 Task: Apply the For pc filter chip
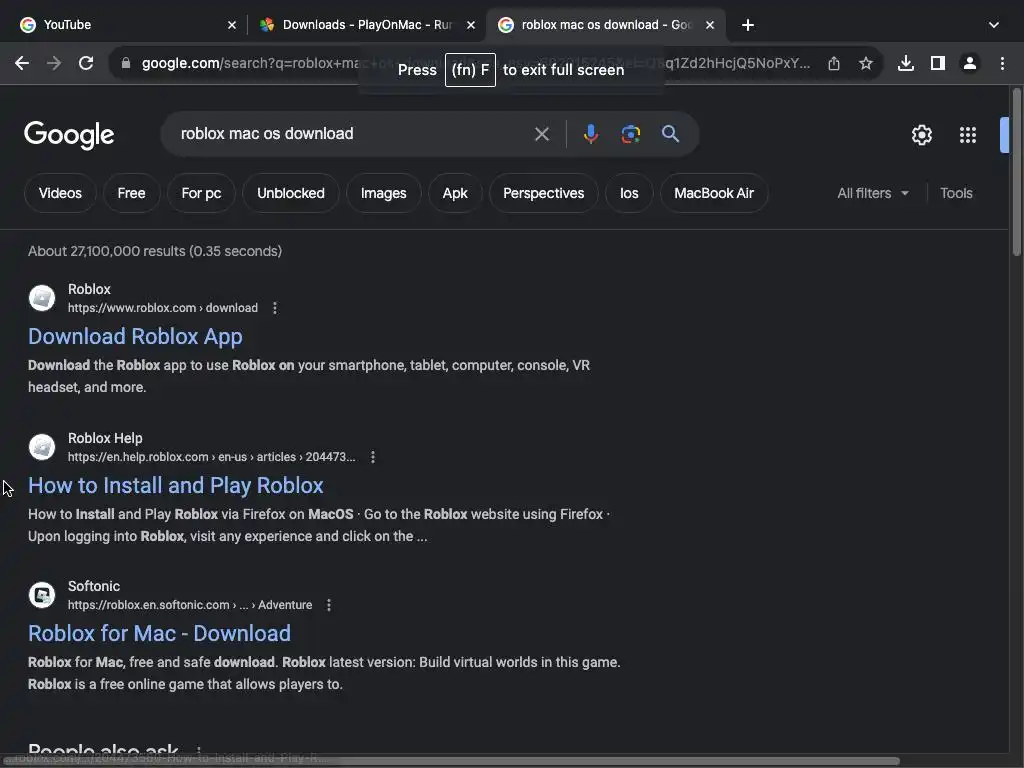click(x=201, y=193)
